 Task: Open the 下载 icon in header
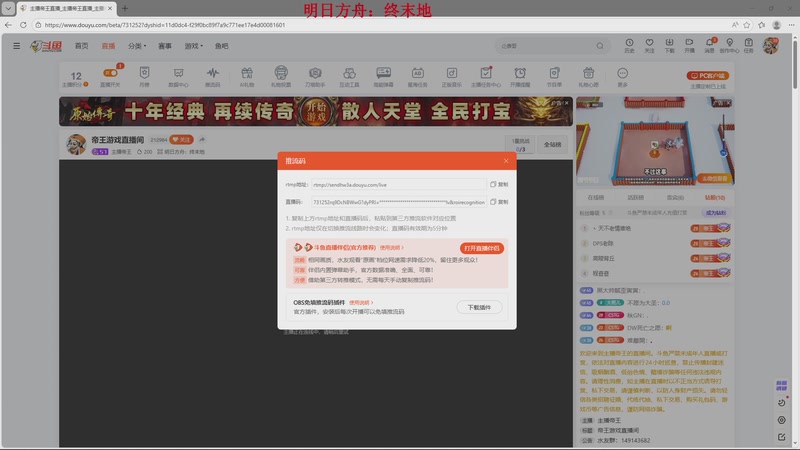pos(669,45)
